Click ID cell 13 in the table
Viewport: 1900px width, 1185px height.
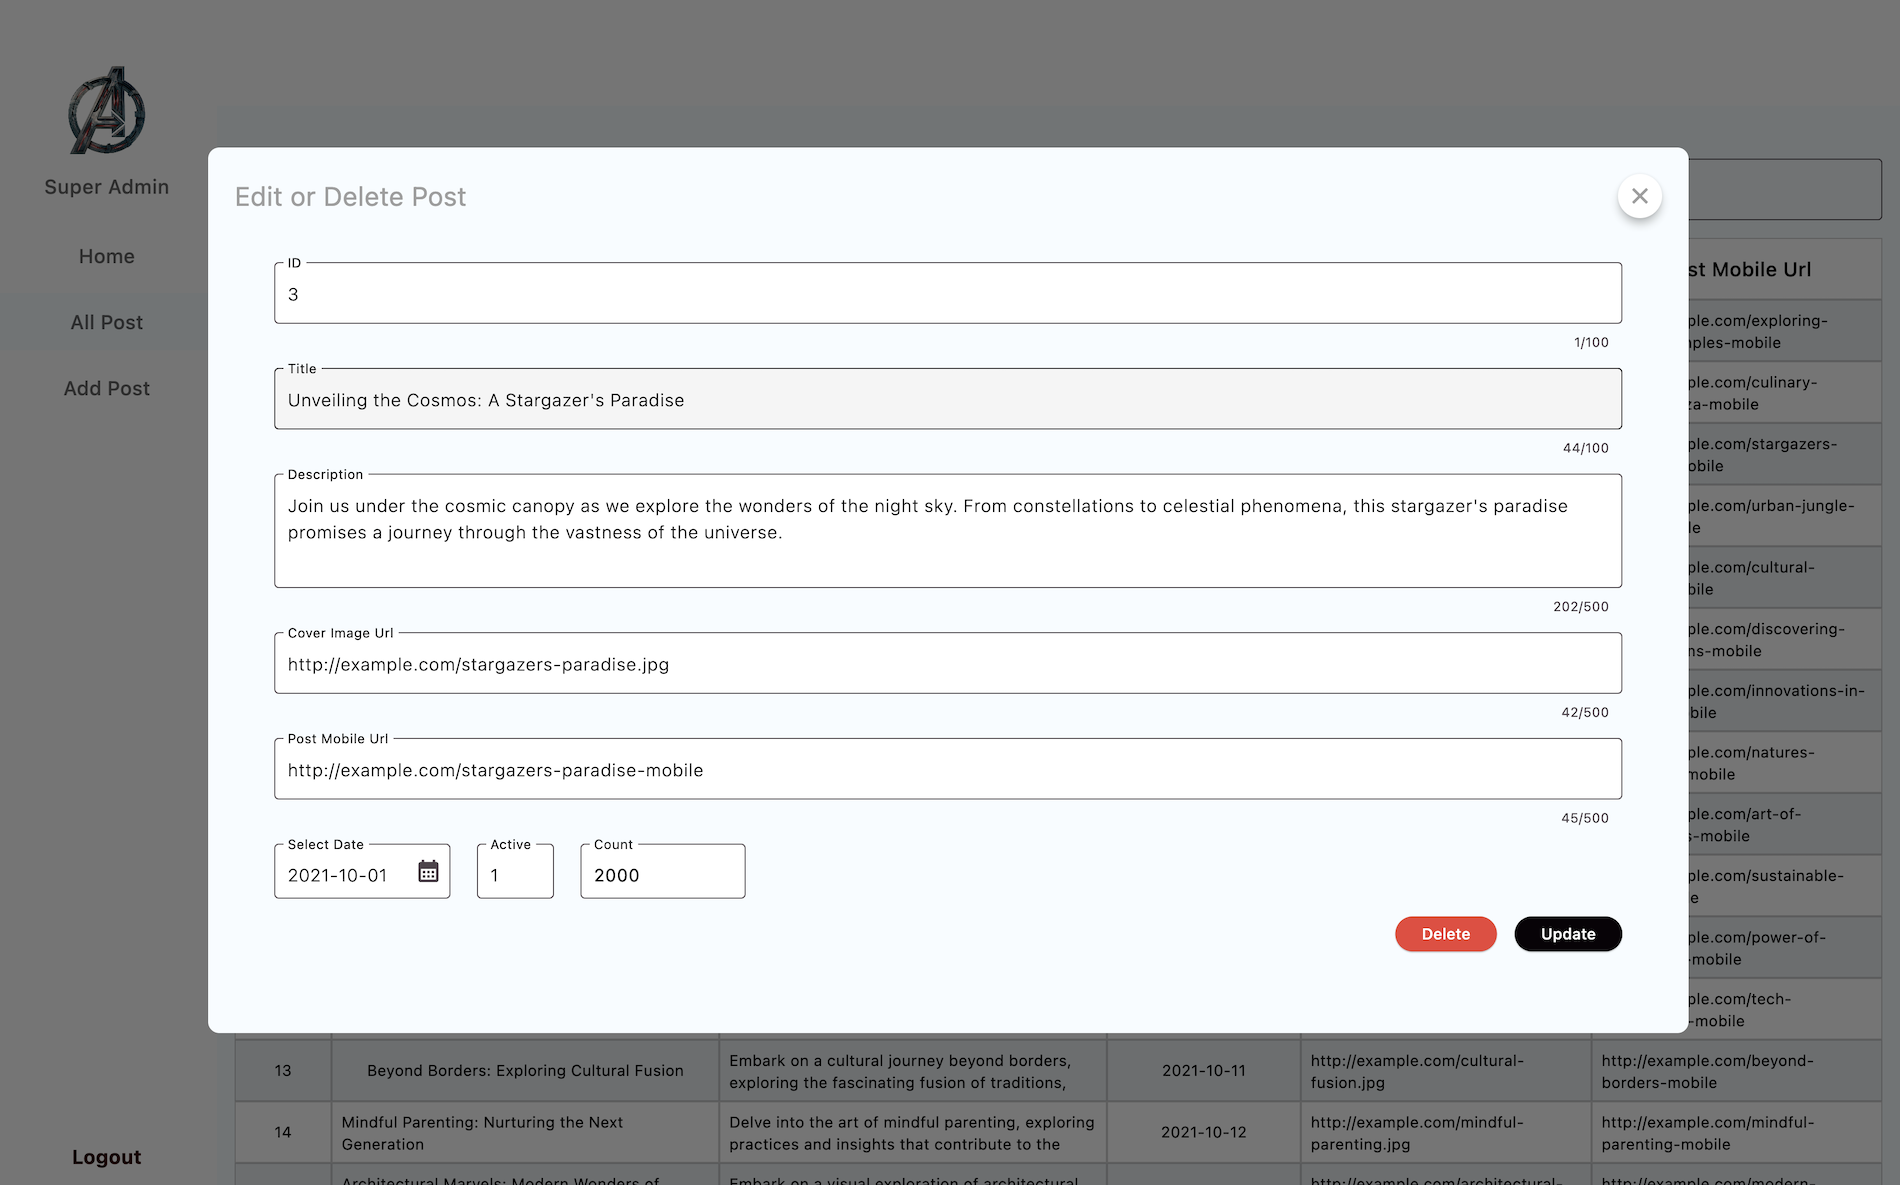[x=283, y=1070]
